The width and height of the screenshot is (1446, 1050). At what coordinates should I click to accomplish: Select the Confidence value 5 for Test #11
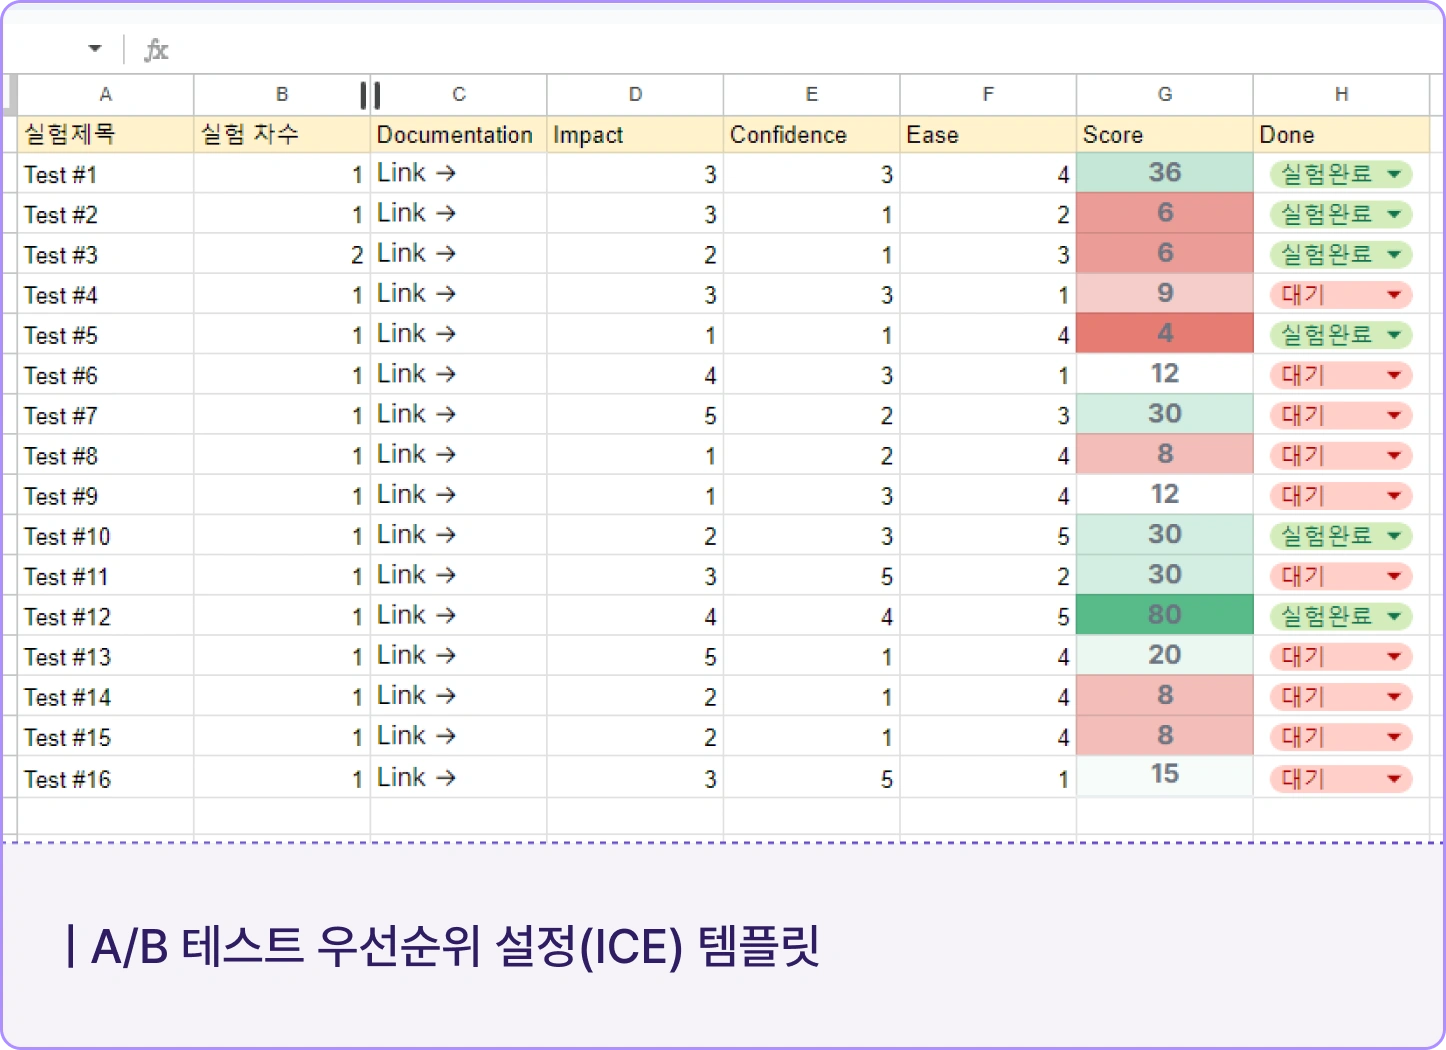point(812,576)
